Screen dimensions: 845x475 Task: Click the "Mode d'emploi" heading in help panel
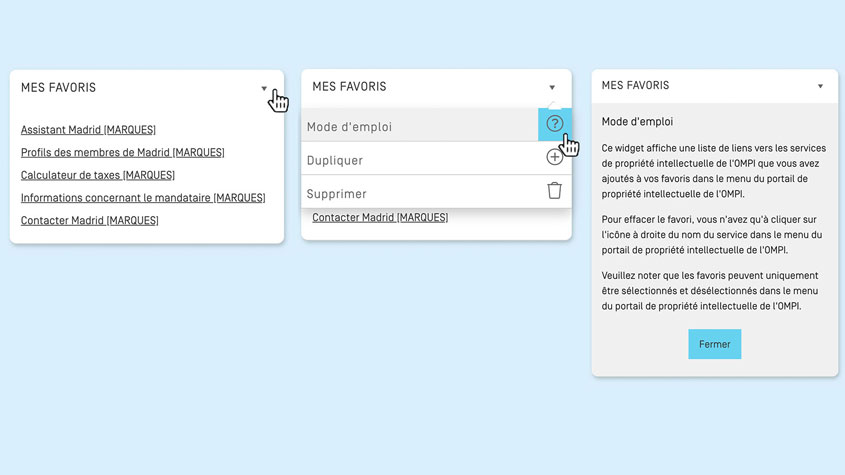[x=637, y=122]
